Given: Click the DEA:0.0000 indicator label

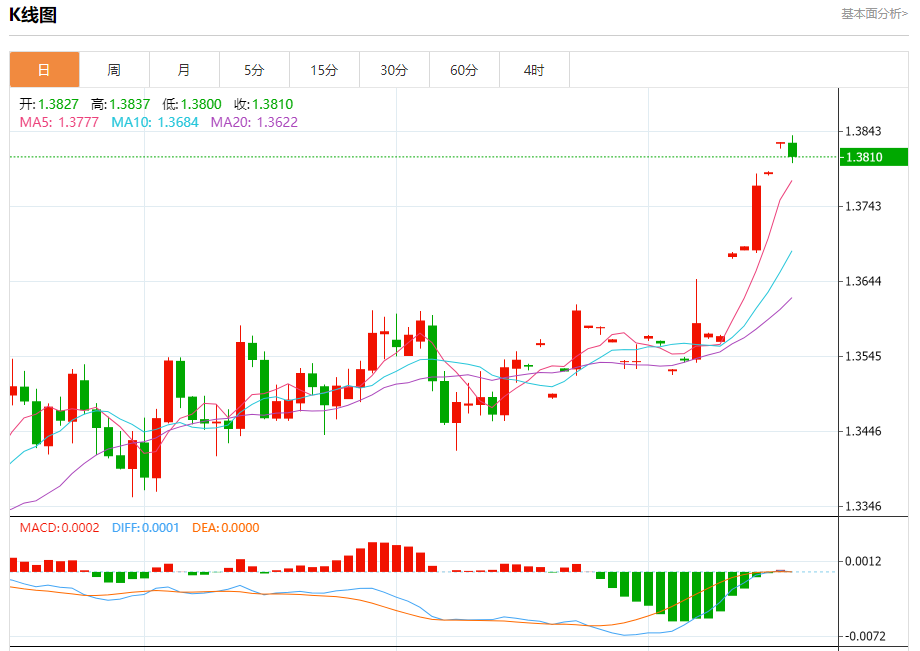Looking at the screenshot, I should point(226,528).
